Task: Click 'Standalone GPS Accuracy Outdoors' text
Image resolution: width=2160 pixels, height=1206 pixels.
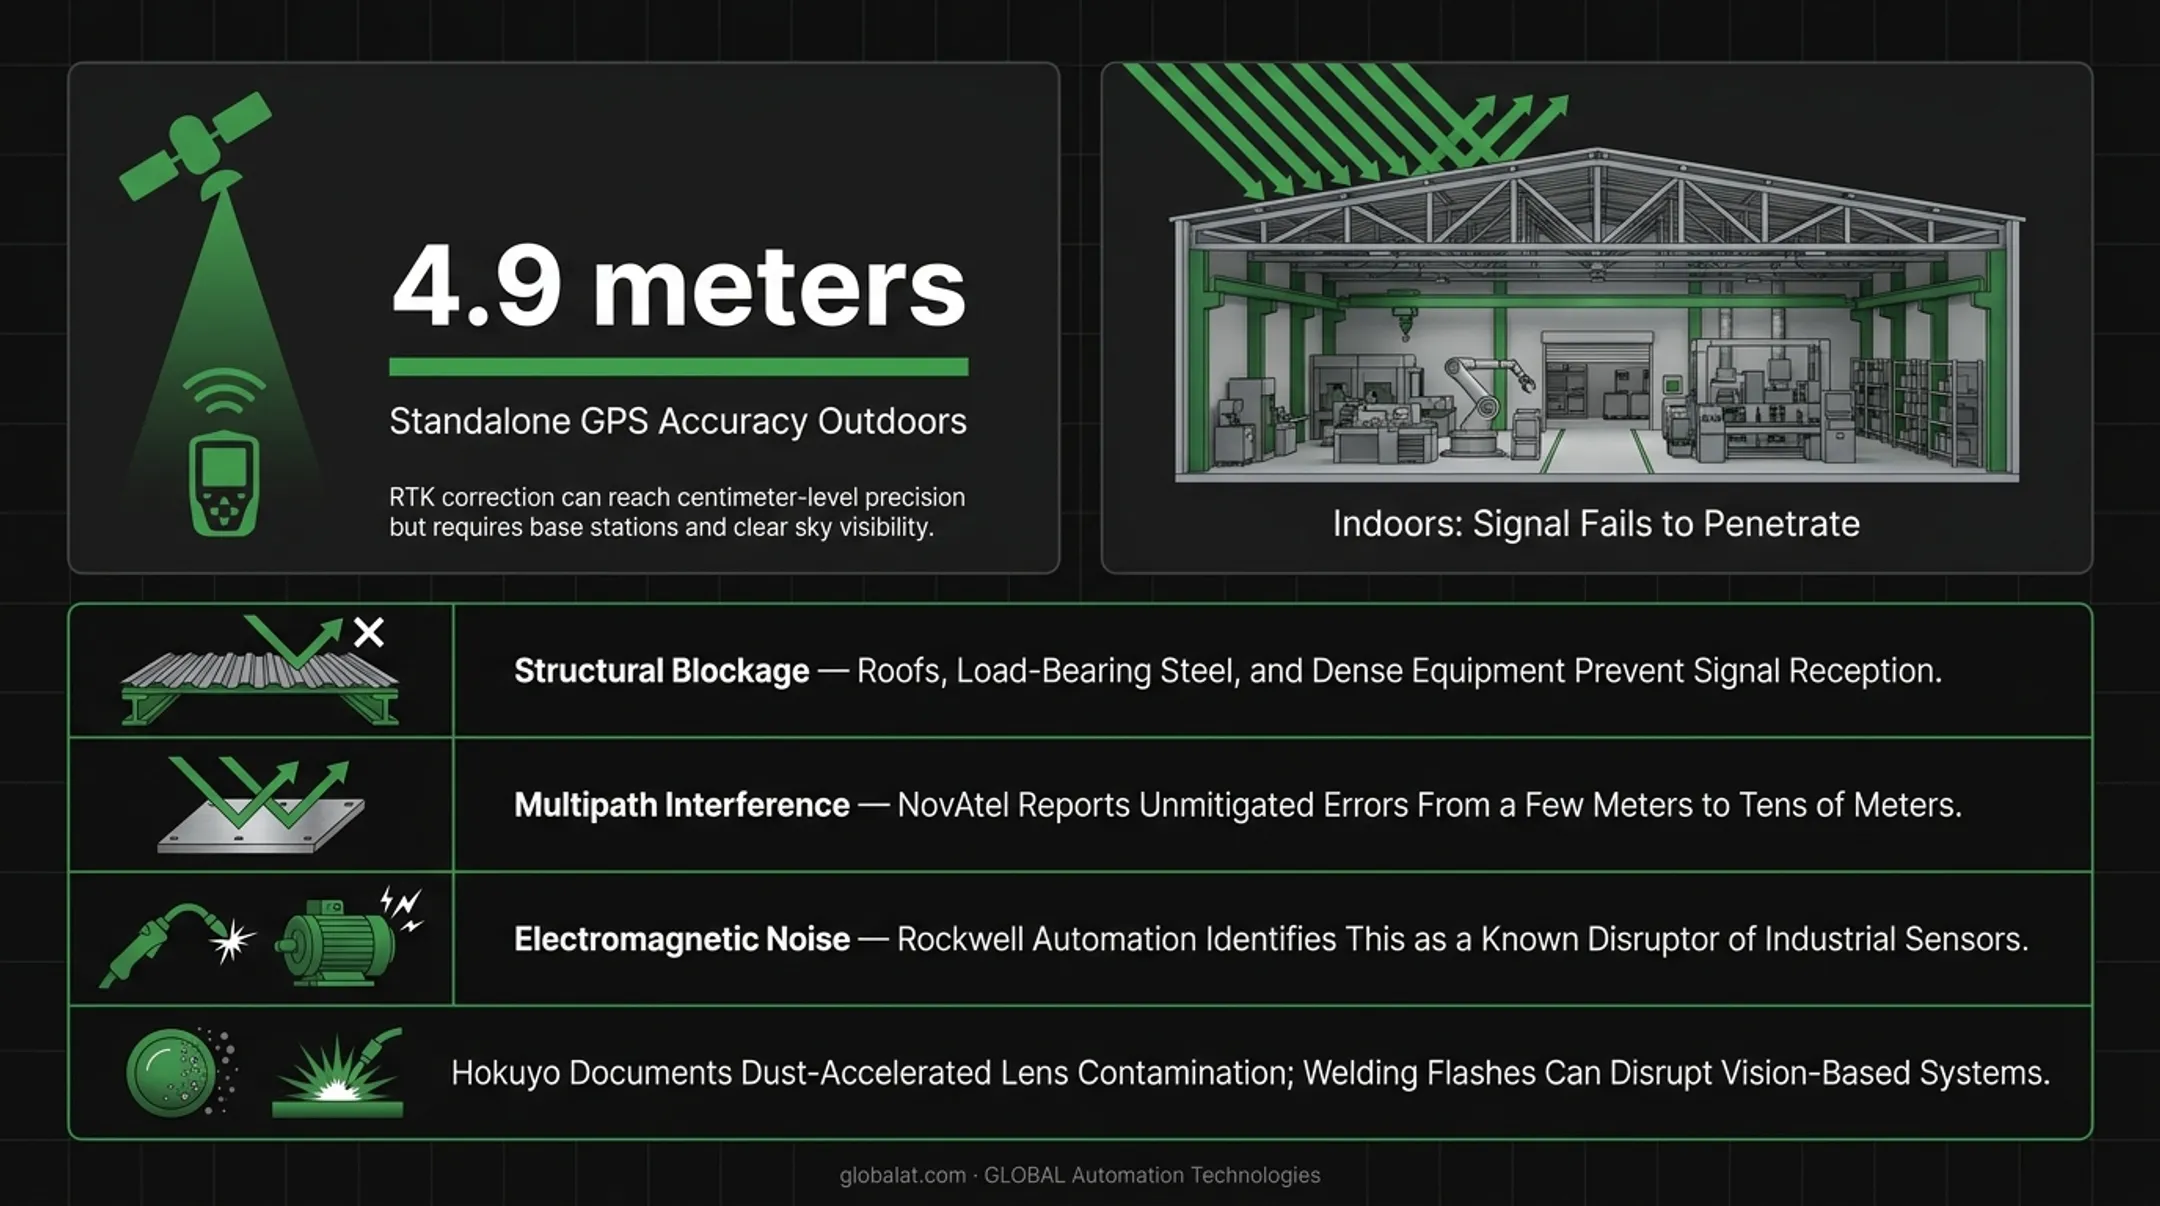Action: (678, 421)
